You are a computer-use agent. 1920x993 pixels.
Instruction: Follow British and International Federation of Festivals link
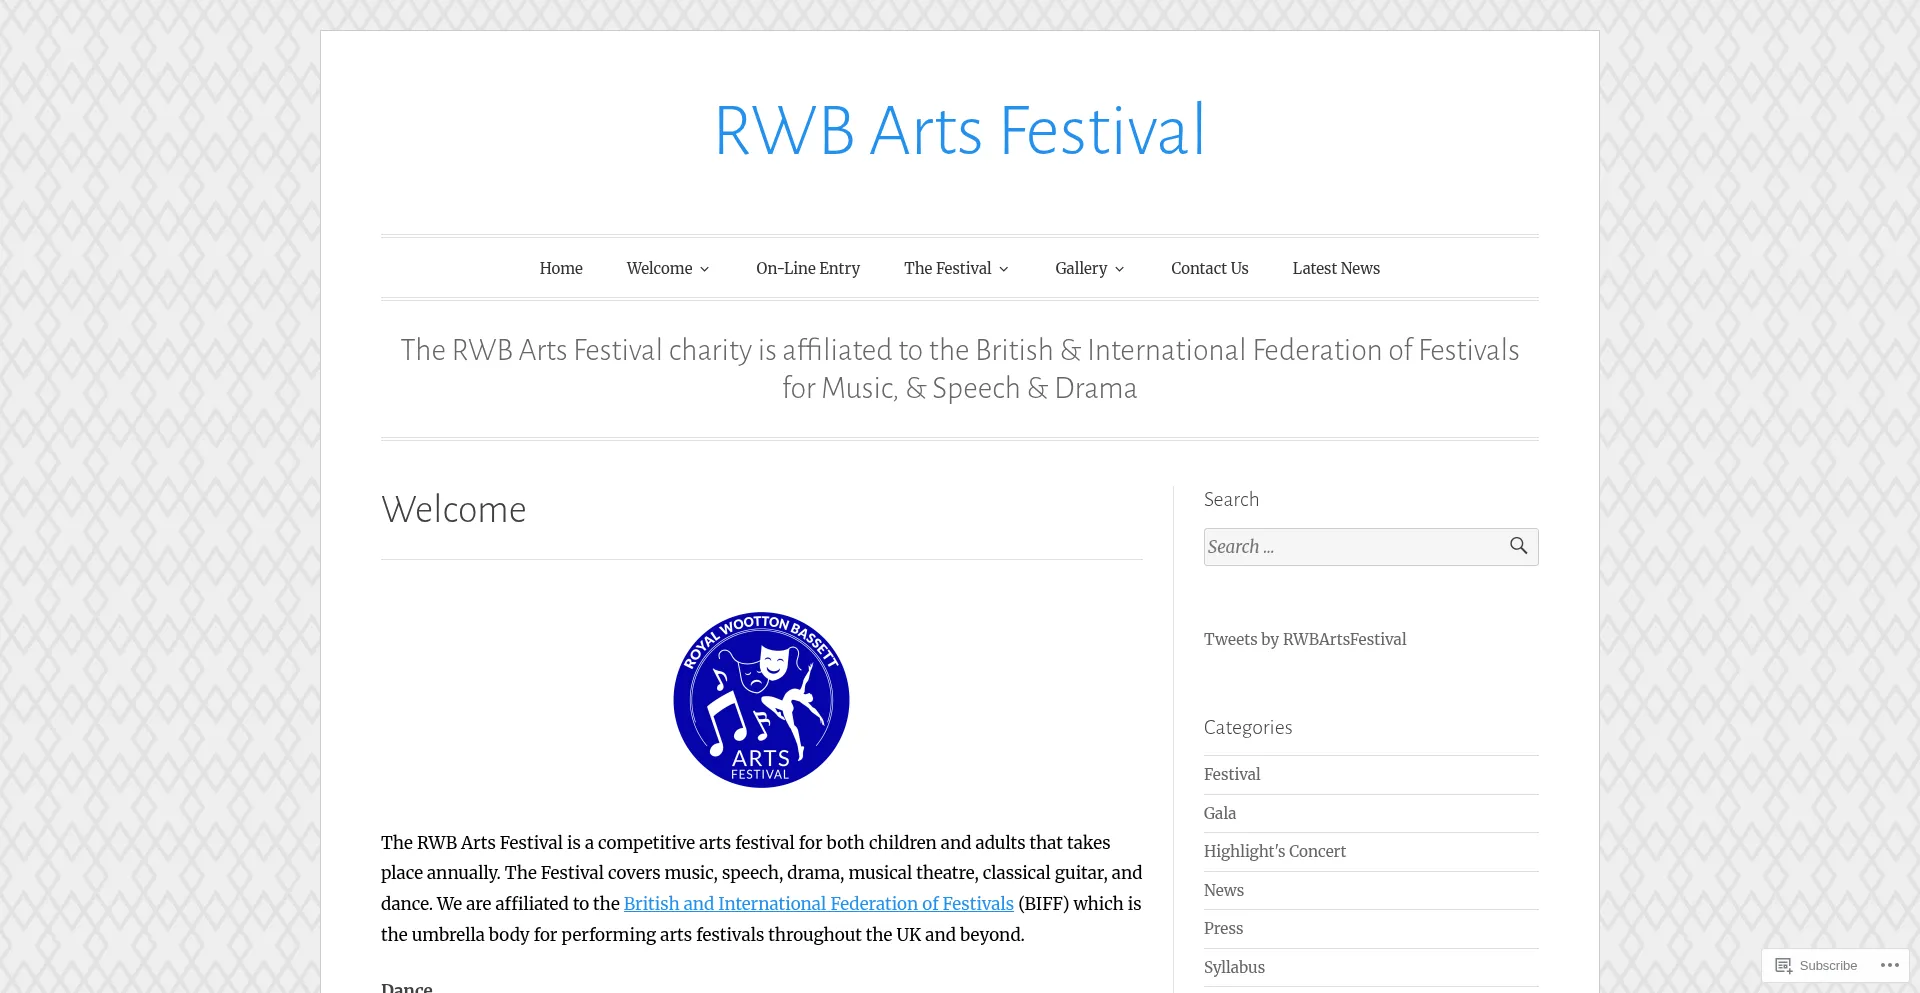(x=819, y=904)
